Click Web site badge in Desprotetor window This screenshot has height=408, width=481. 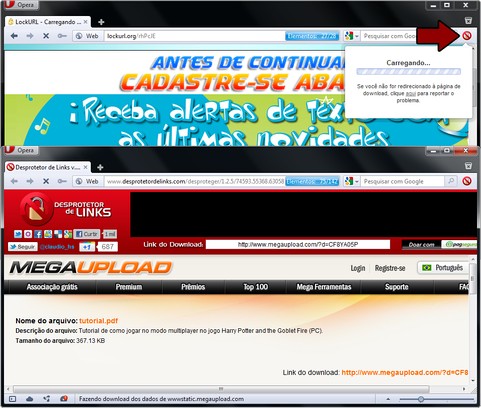click(x=87, y=181)
